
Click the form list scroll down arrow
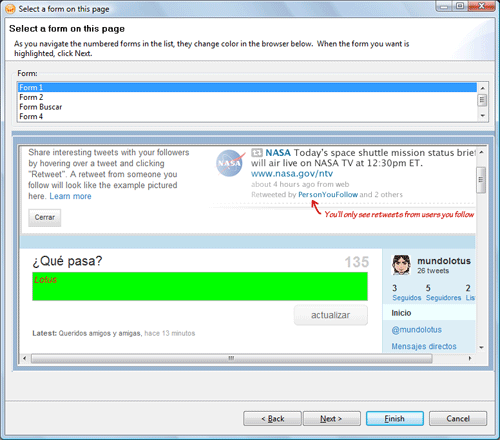click(482, 116)
